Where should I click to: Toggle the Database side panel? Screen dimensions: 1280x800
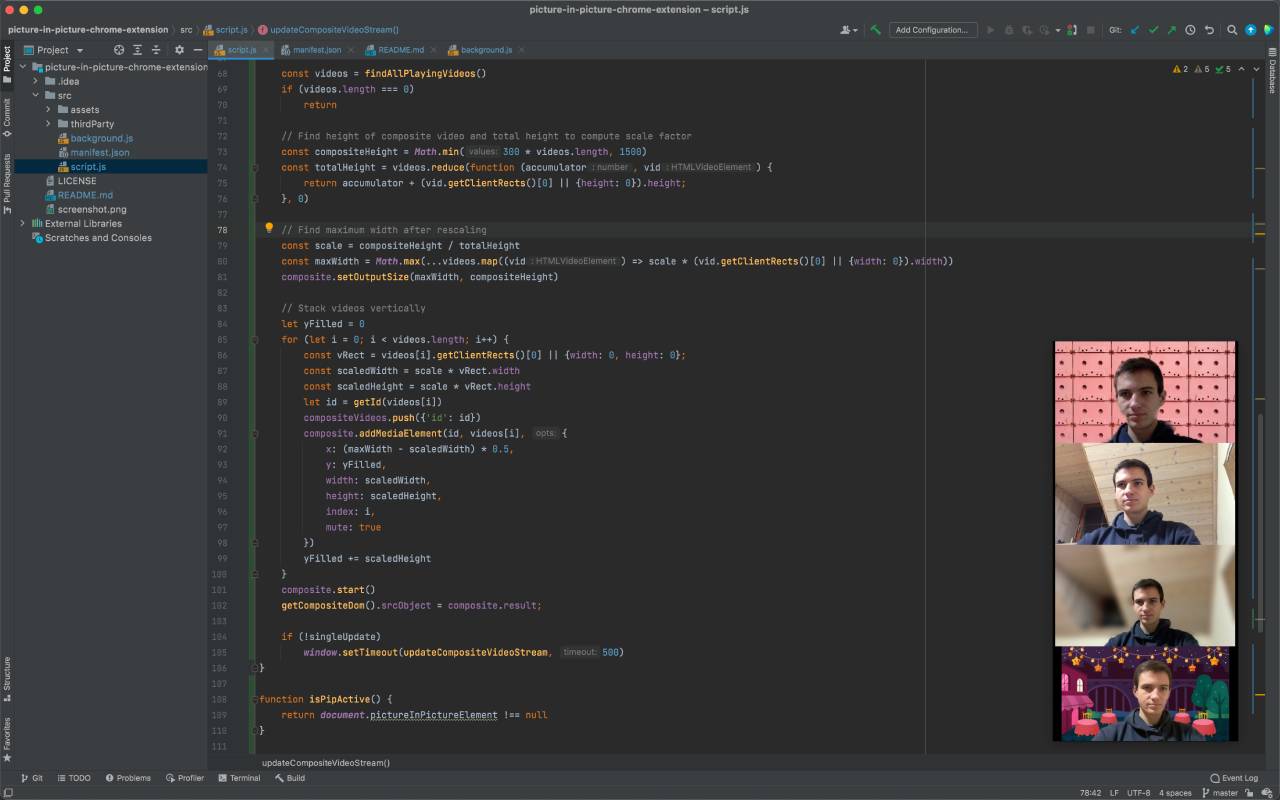click(1272, 70)
